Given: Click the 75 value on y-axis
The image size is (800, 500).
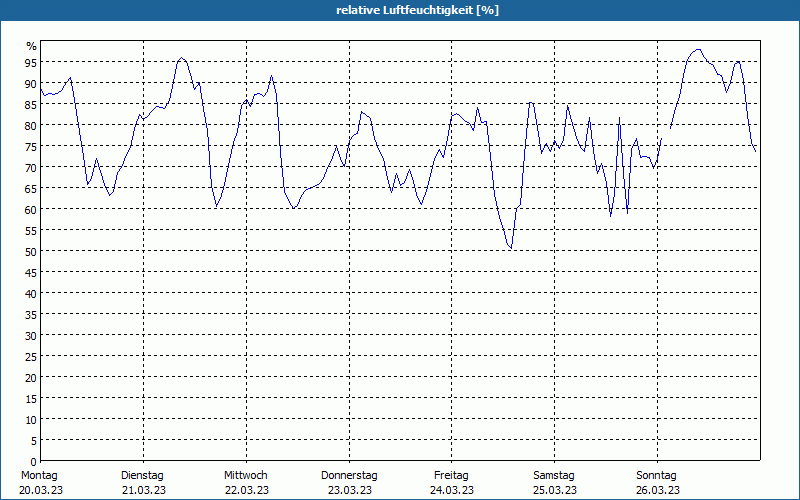Looking at the screenshot, I should click(x=31, y=147).
